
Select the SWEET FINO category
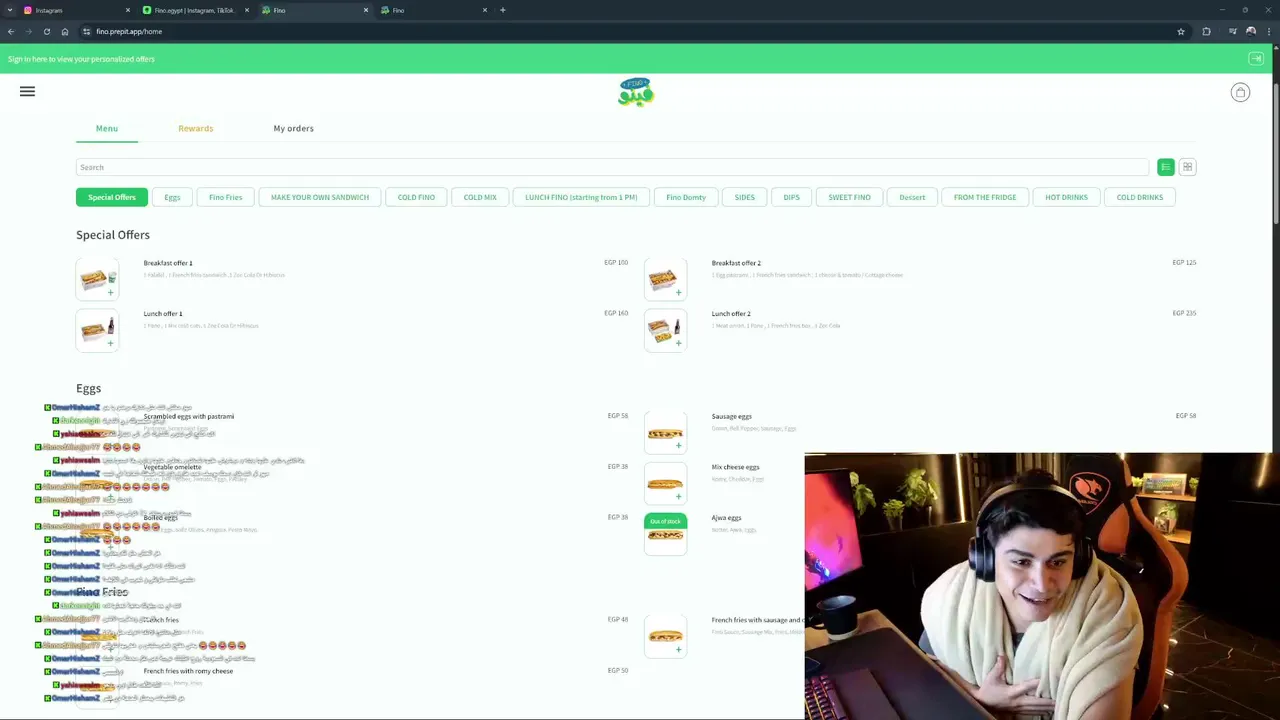(x=849, y=197)
